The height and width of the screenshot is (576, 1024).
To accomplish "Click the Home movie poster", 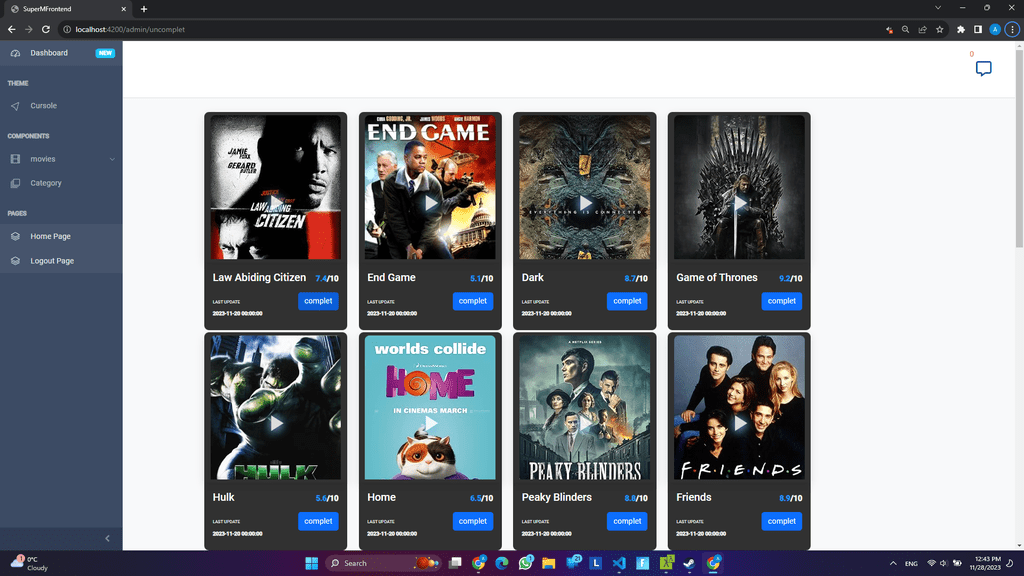I will pyautogui.click(x=430, y=408).
